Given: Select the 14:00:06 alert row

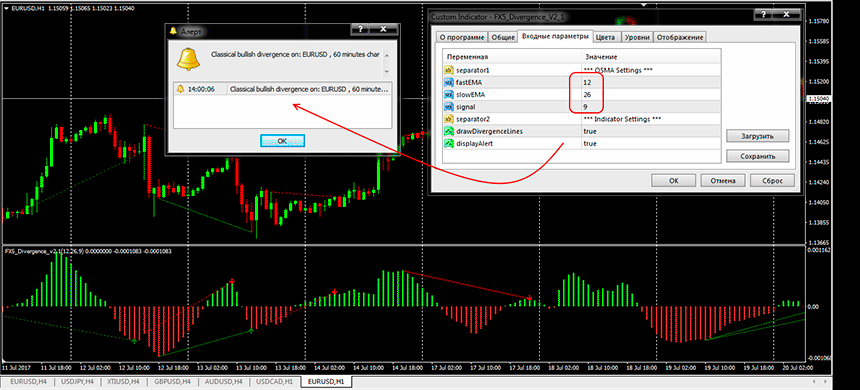Looking at the screenshot, I should (282, 88).
